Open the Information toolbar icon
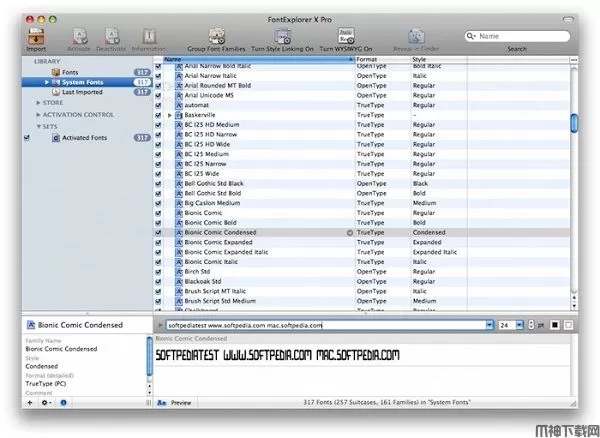This screenshot has width=600, height=438. [x=149, y=37]
